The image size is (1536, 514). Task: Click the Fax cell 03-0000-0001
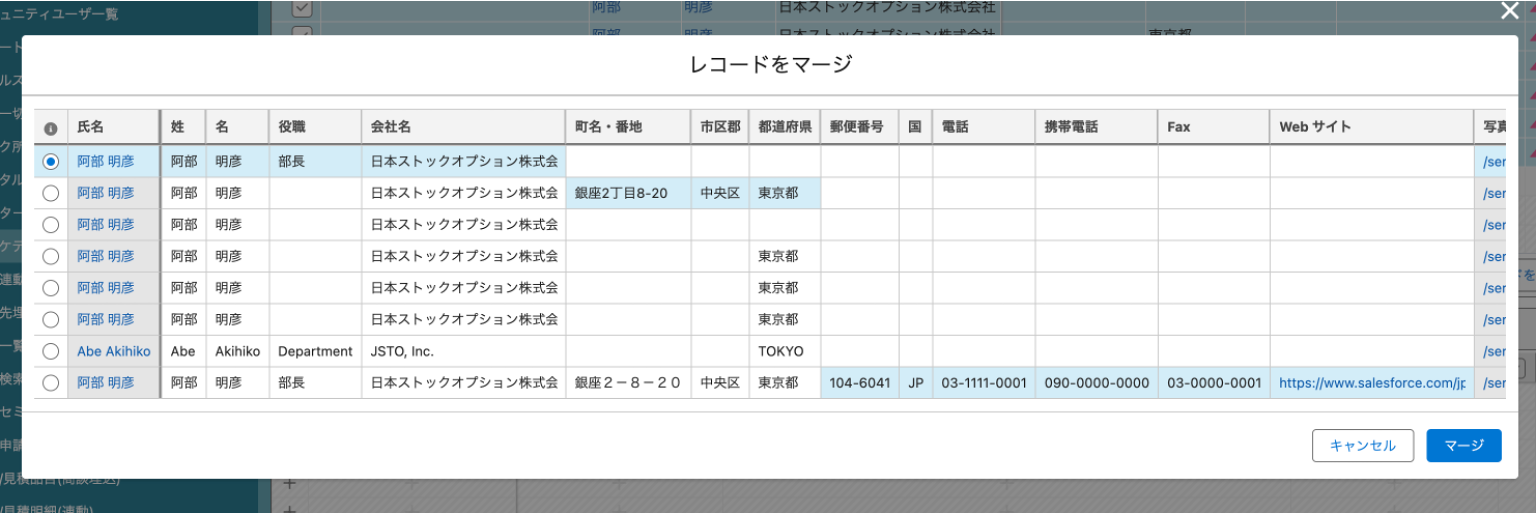pyautogui.click(x=1213, y=383)
